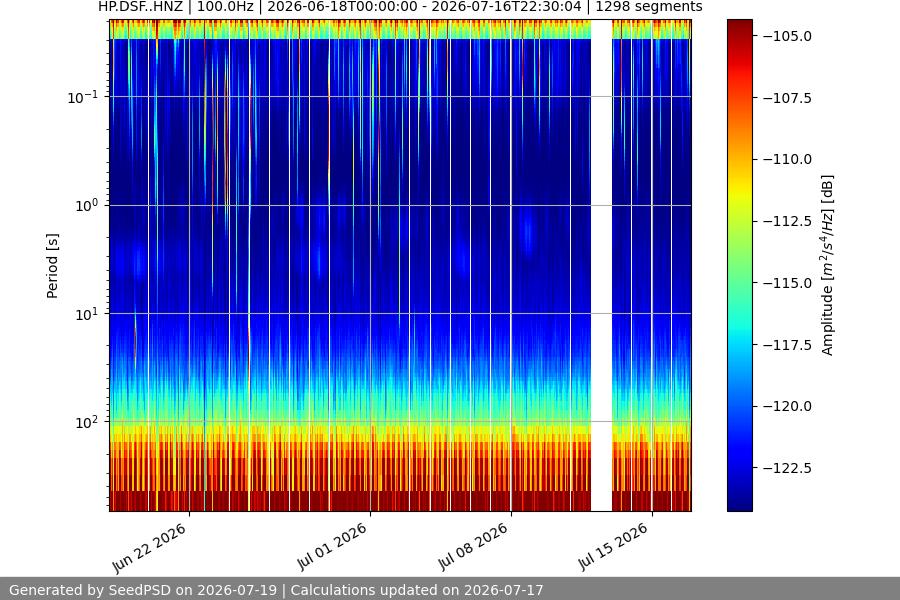Click the −120.0 colorbar tick label
The width and height of the screenshot is (900, 600).
click(x=788, y=407)
